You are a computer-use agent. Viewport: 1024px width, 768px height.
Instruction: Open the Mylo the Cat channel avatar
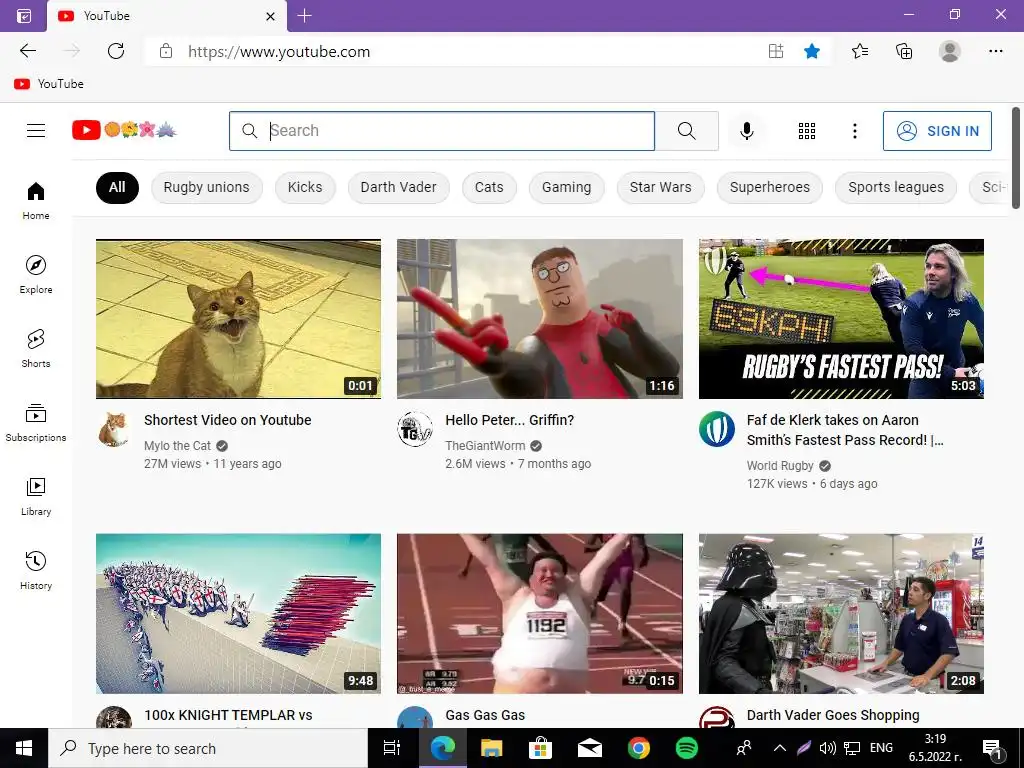point(114,429)
